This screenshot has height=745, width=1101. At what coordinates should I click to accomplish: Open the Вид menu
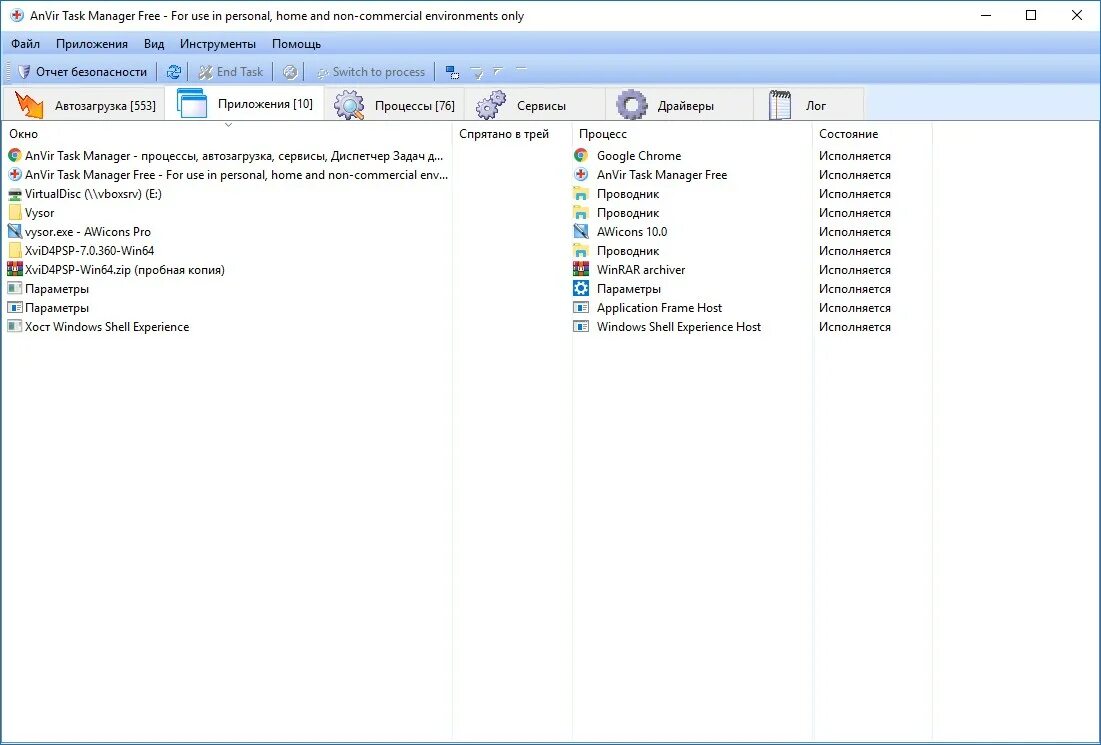tap(154, 44)
